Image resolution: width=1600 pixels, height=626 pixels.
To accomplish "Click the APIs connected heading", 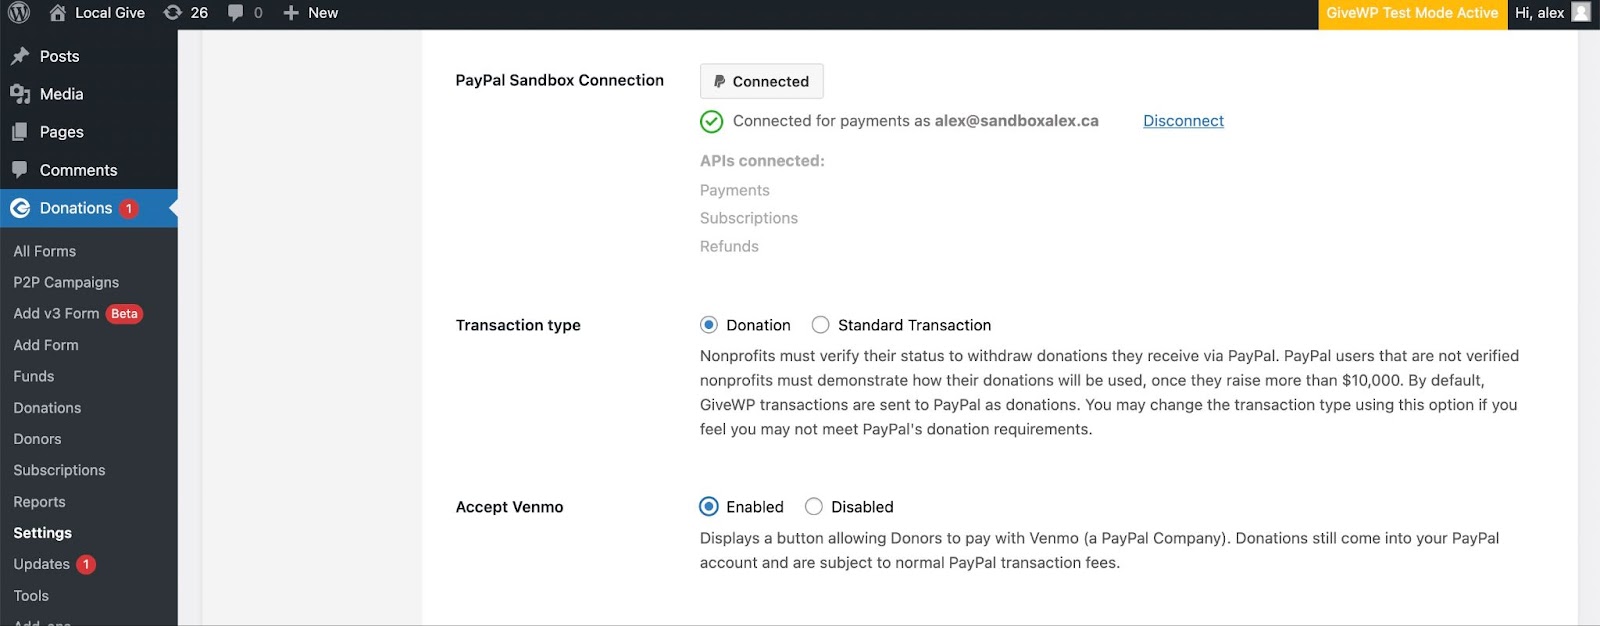I will [762, 161].
